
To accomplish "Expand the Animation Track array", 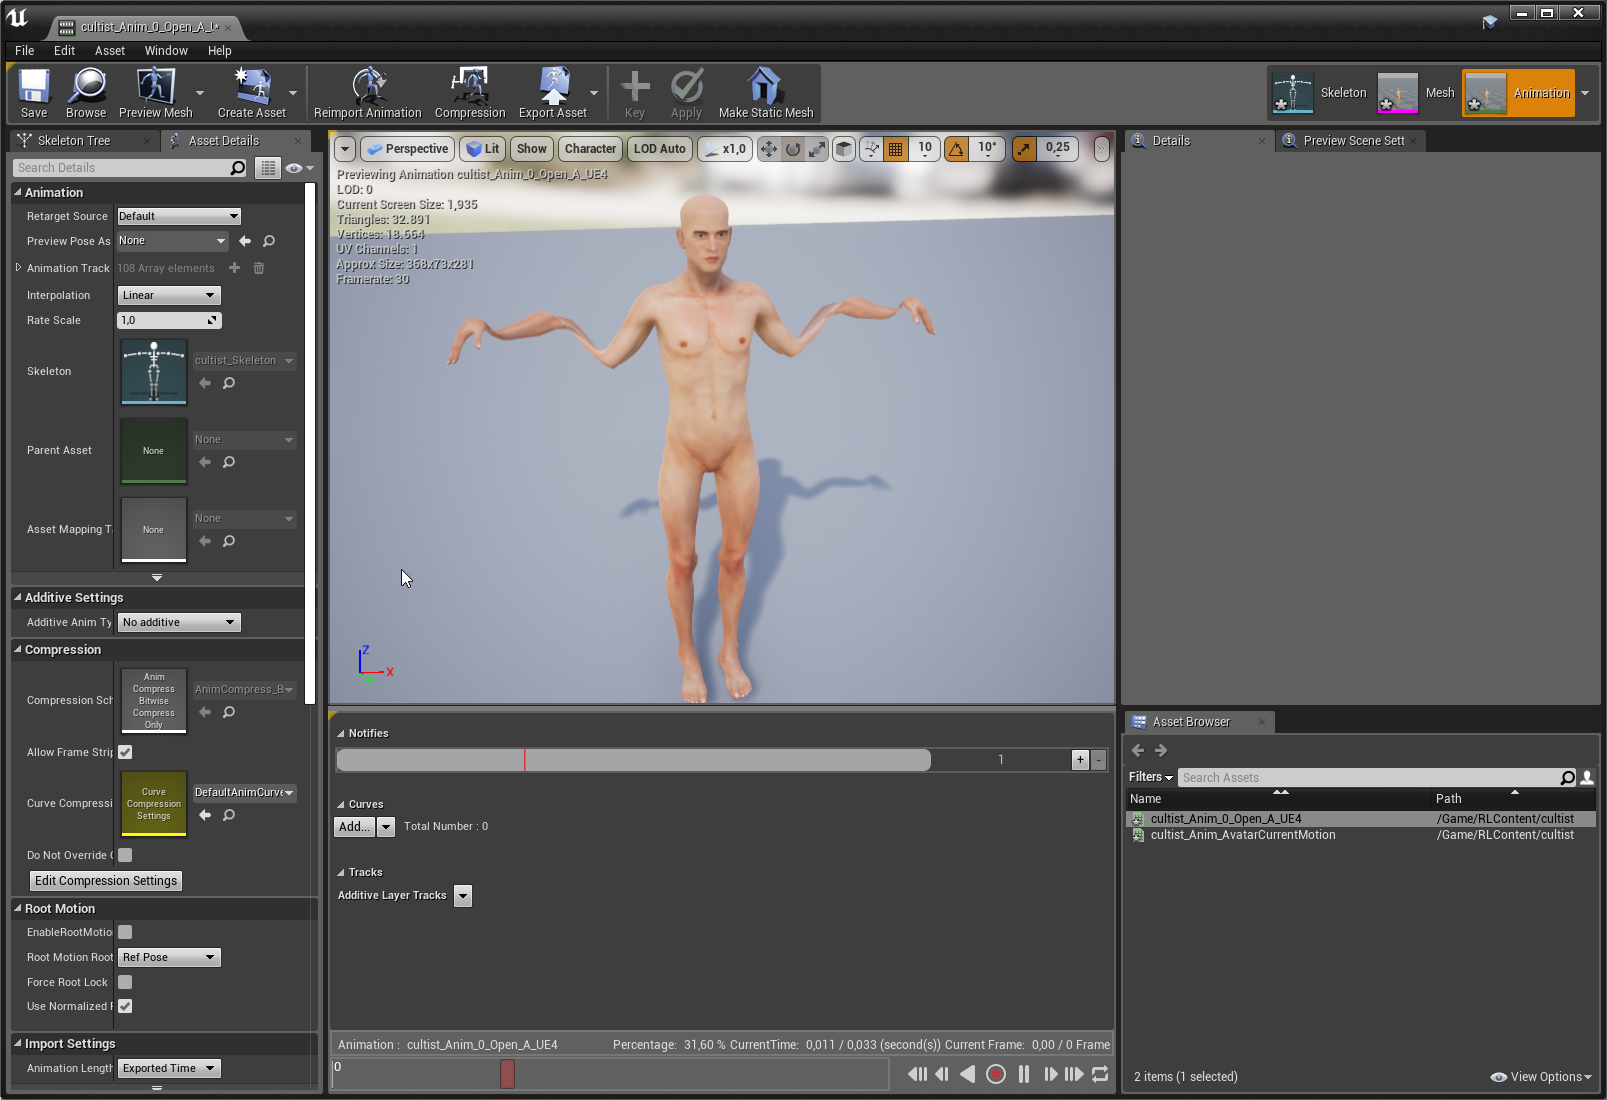I will coord(18,268).
